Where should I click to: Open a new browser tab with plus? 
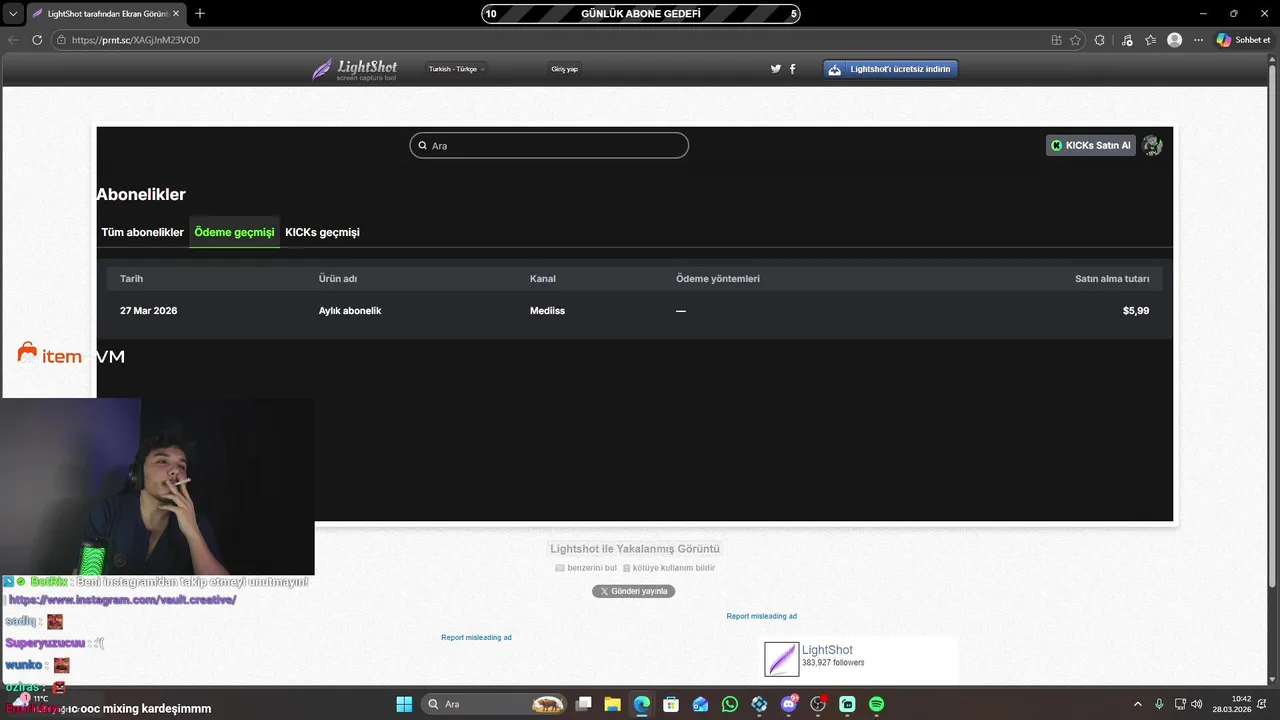click(200, 14)
